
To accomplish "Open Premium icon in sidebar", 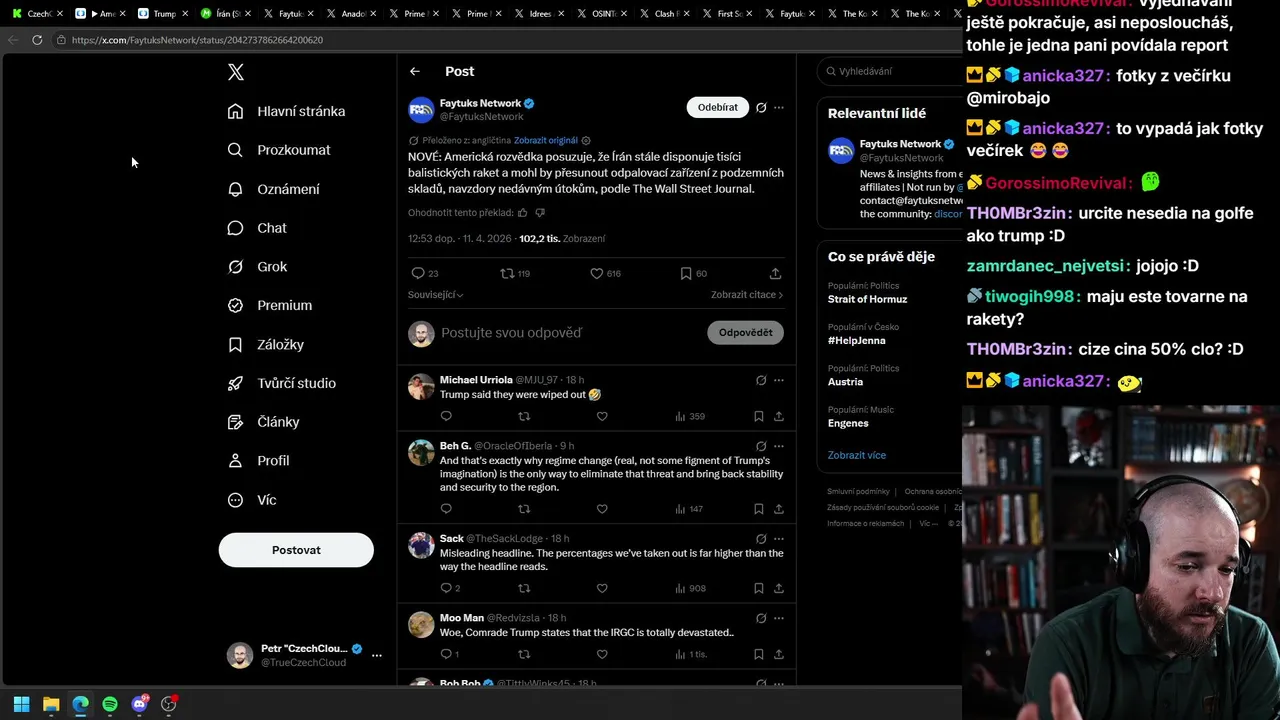I will coord(235,305).
